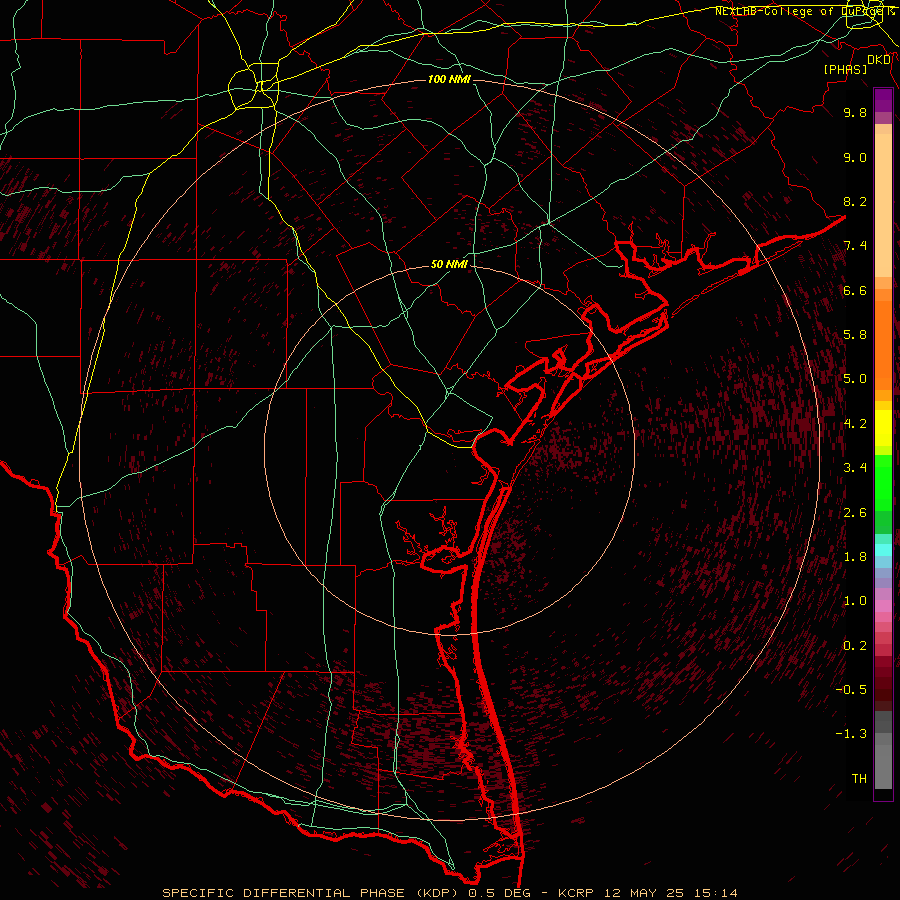Click the 'TH' threshold label on scale
Viewport: 900px width, 900px height.
click(859, 779)
